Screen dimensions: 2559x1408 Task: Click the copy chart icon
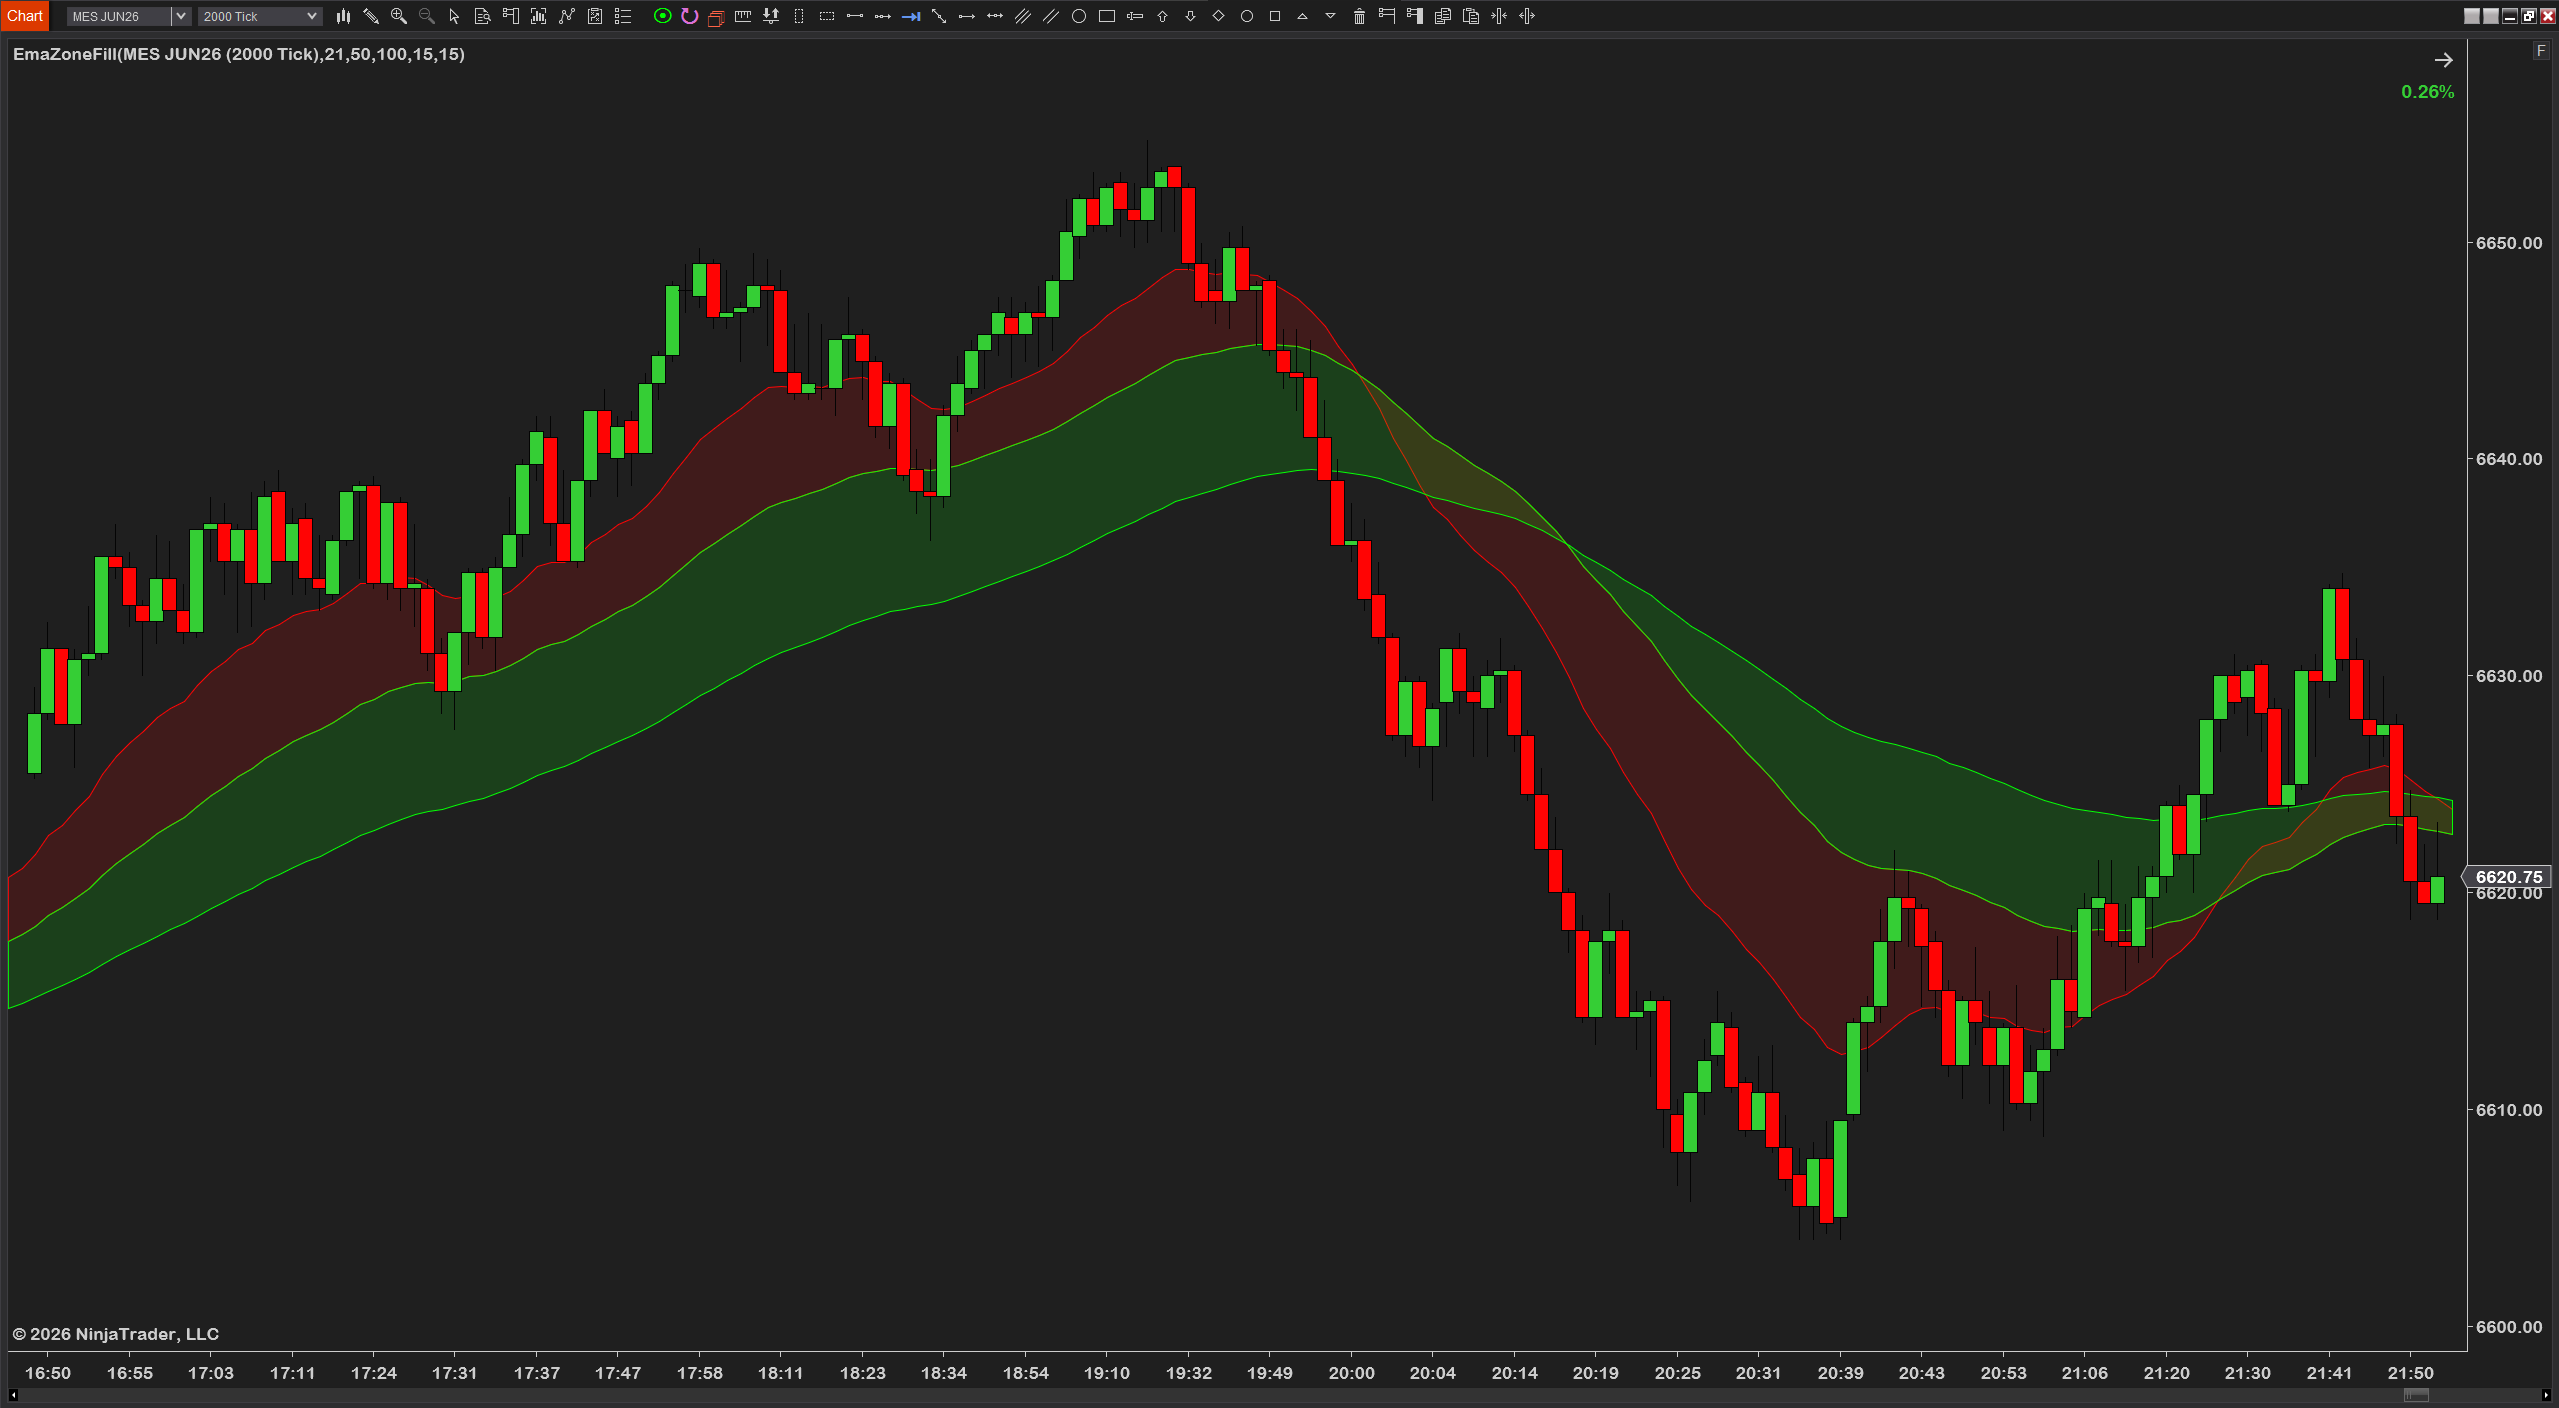[1443, 16]
